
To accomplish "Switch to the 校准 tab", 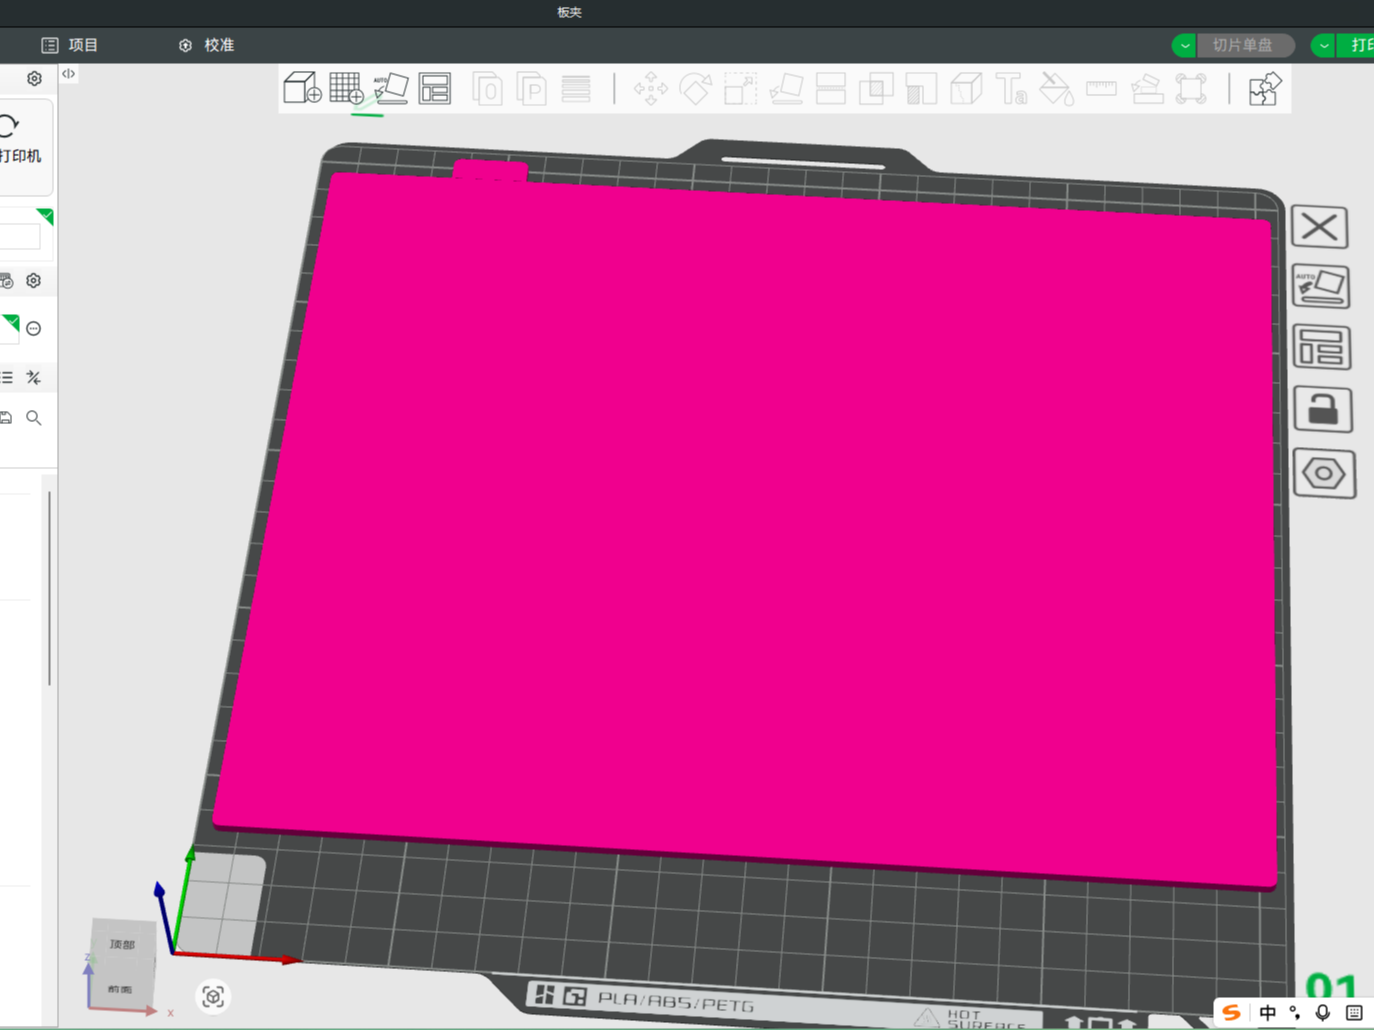I will pos(206,45).
